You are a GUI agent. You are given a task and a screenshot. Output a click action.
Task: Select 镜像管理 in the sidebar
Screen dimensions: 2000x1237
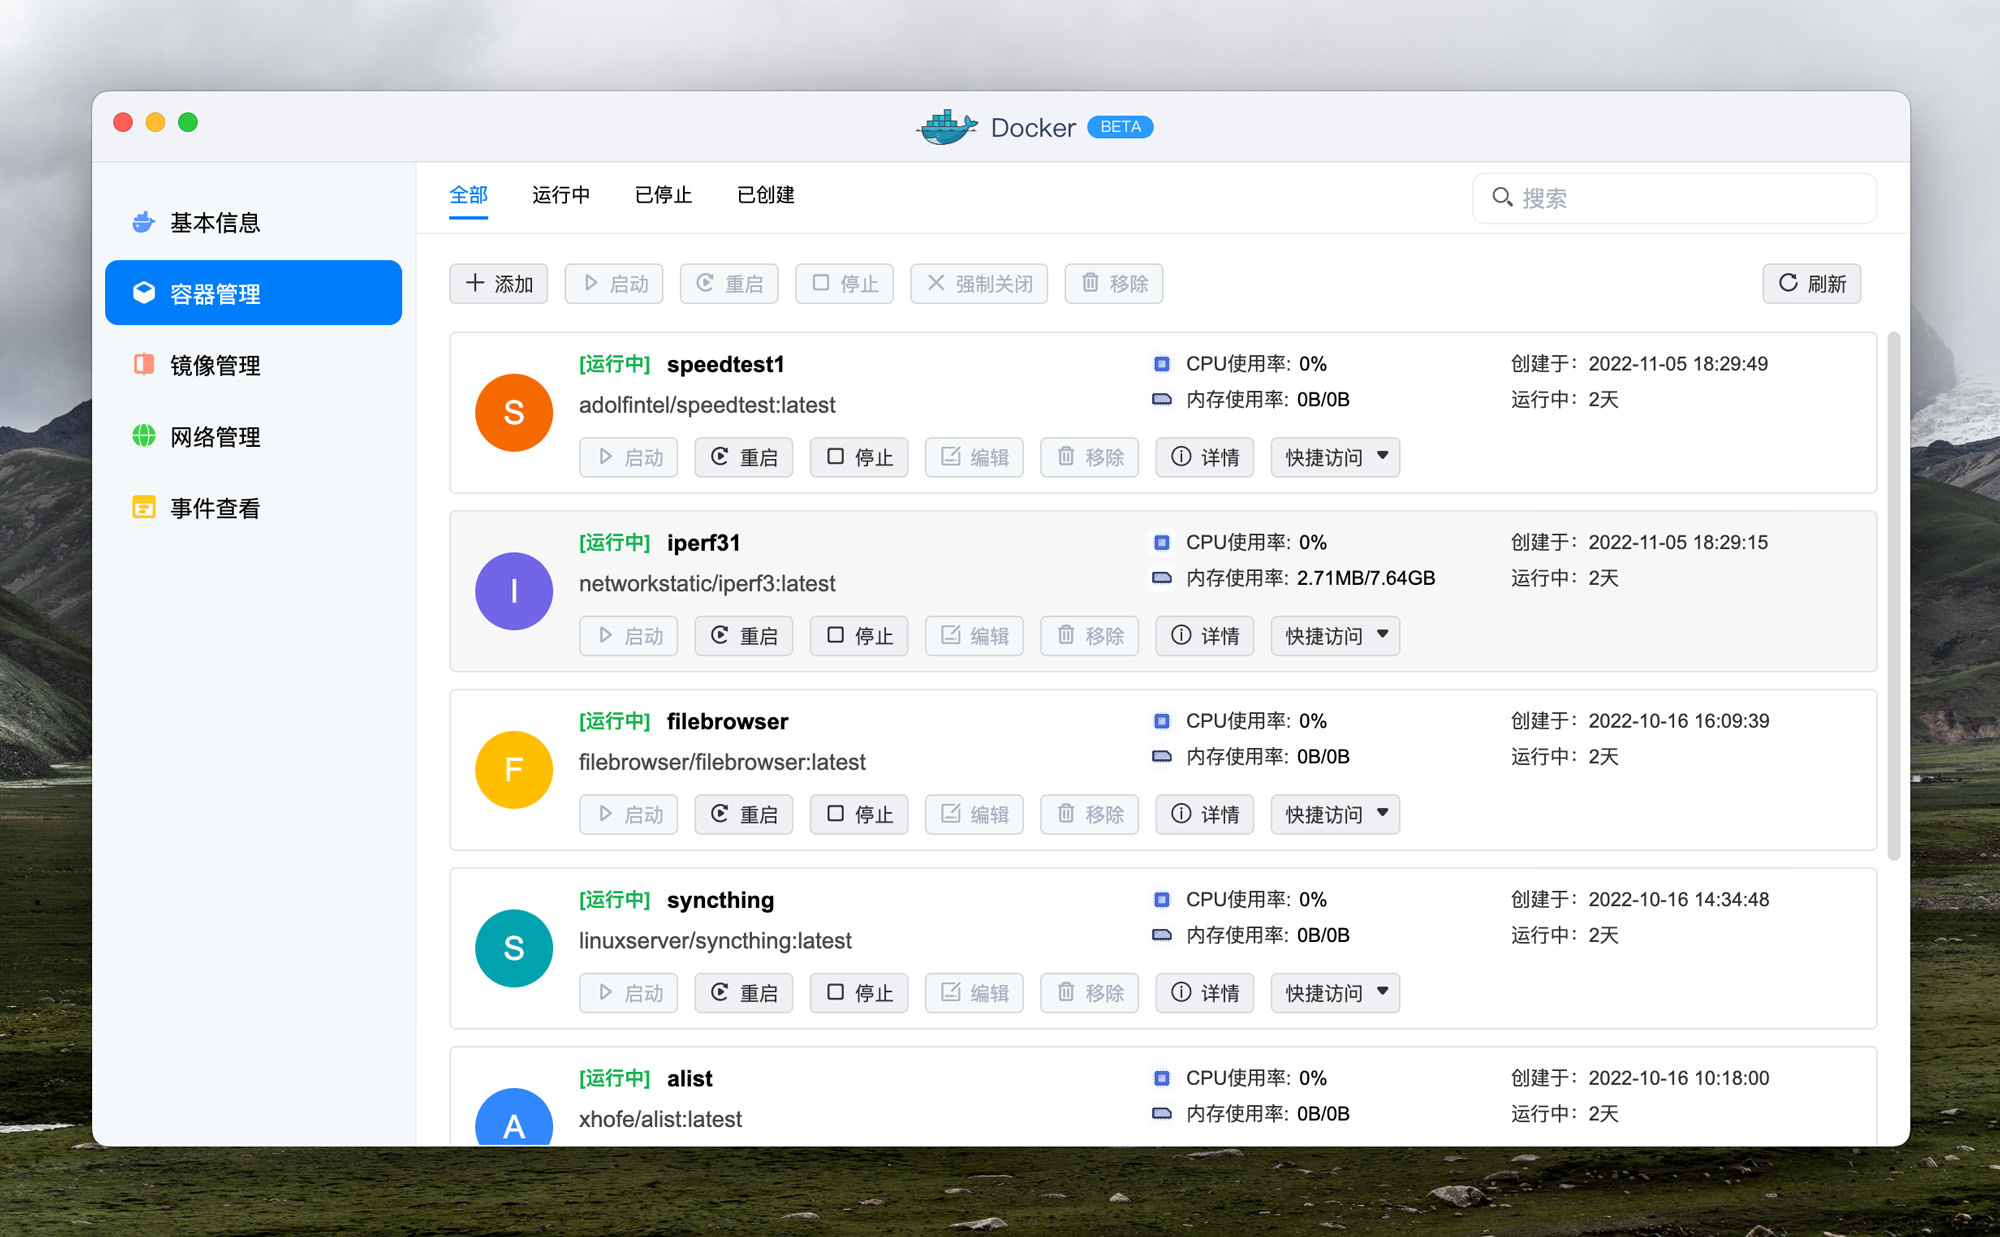214,365
